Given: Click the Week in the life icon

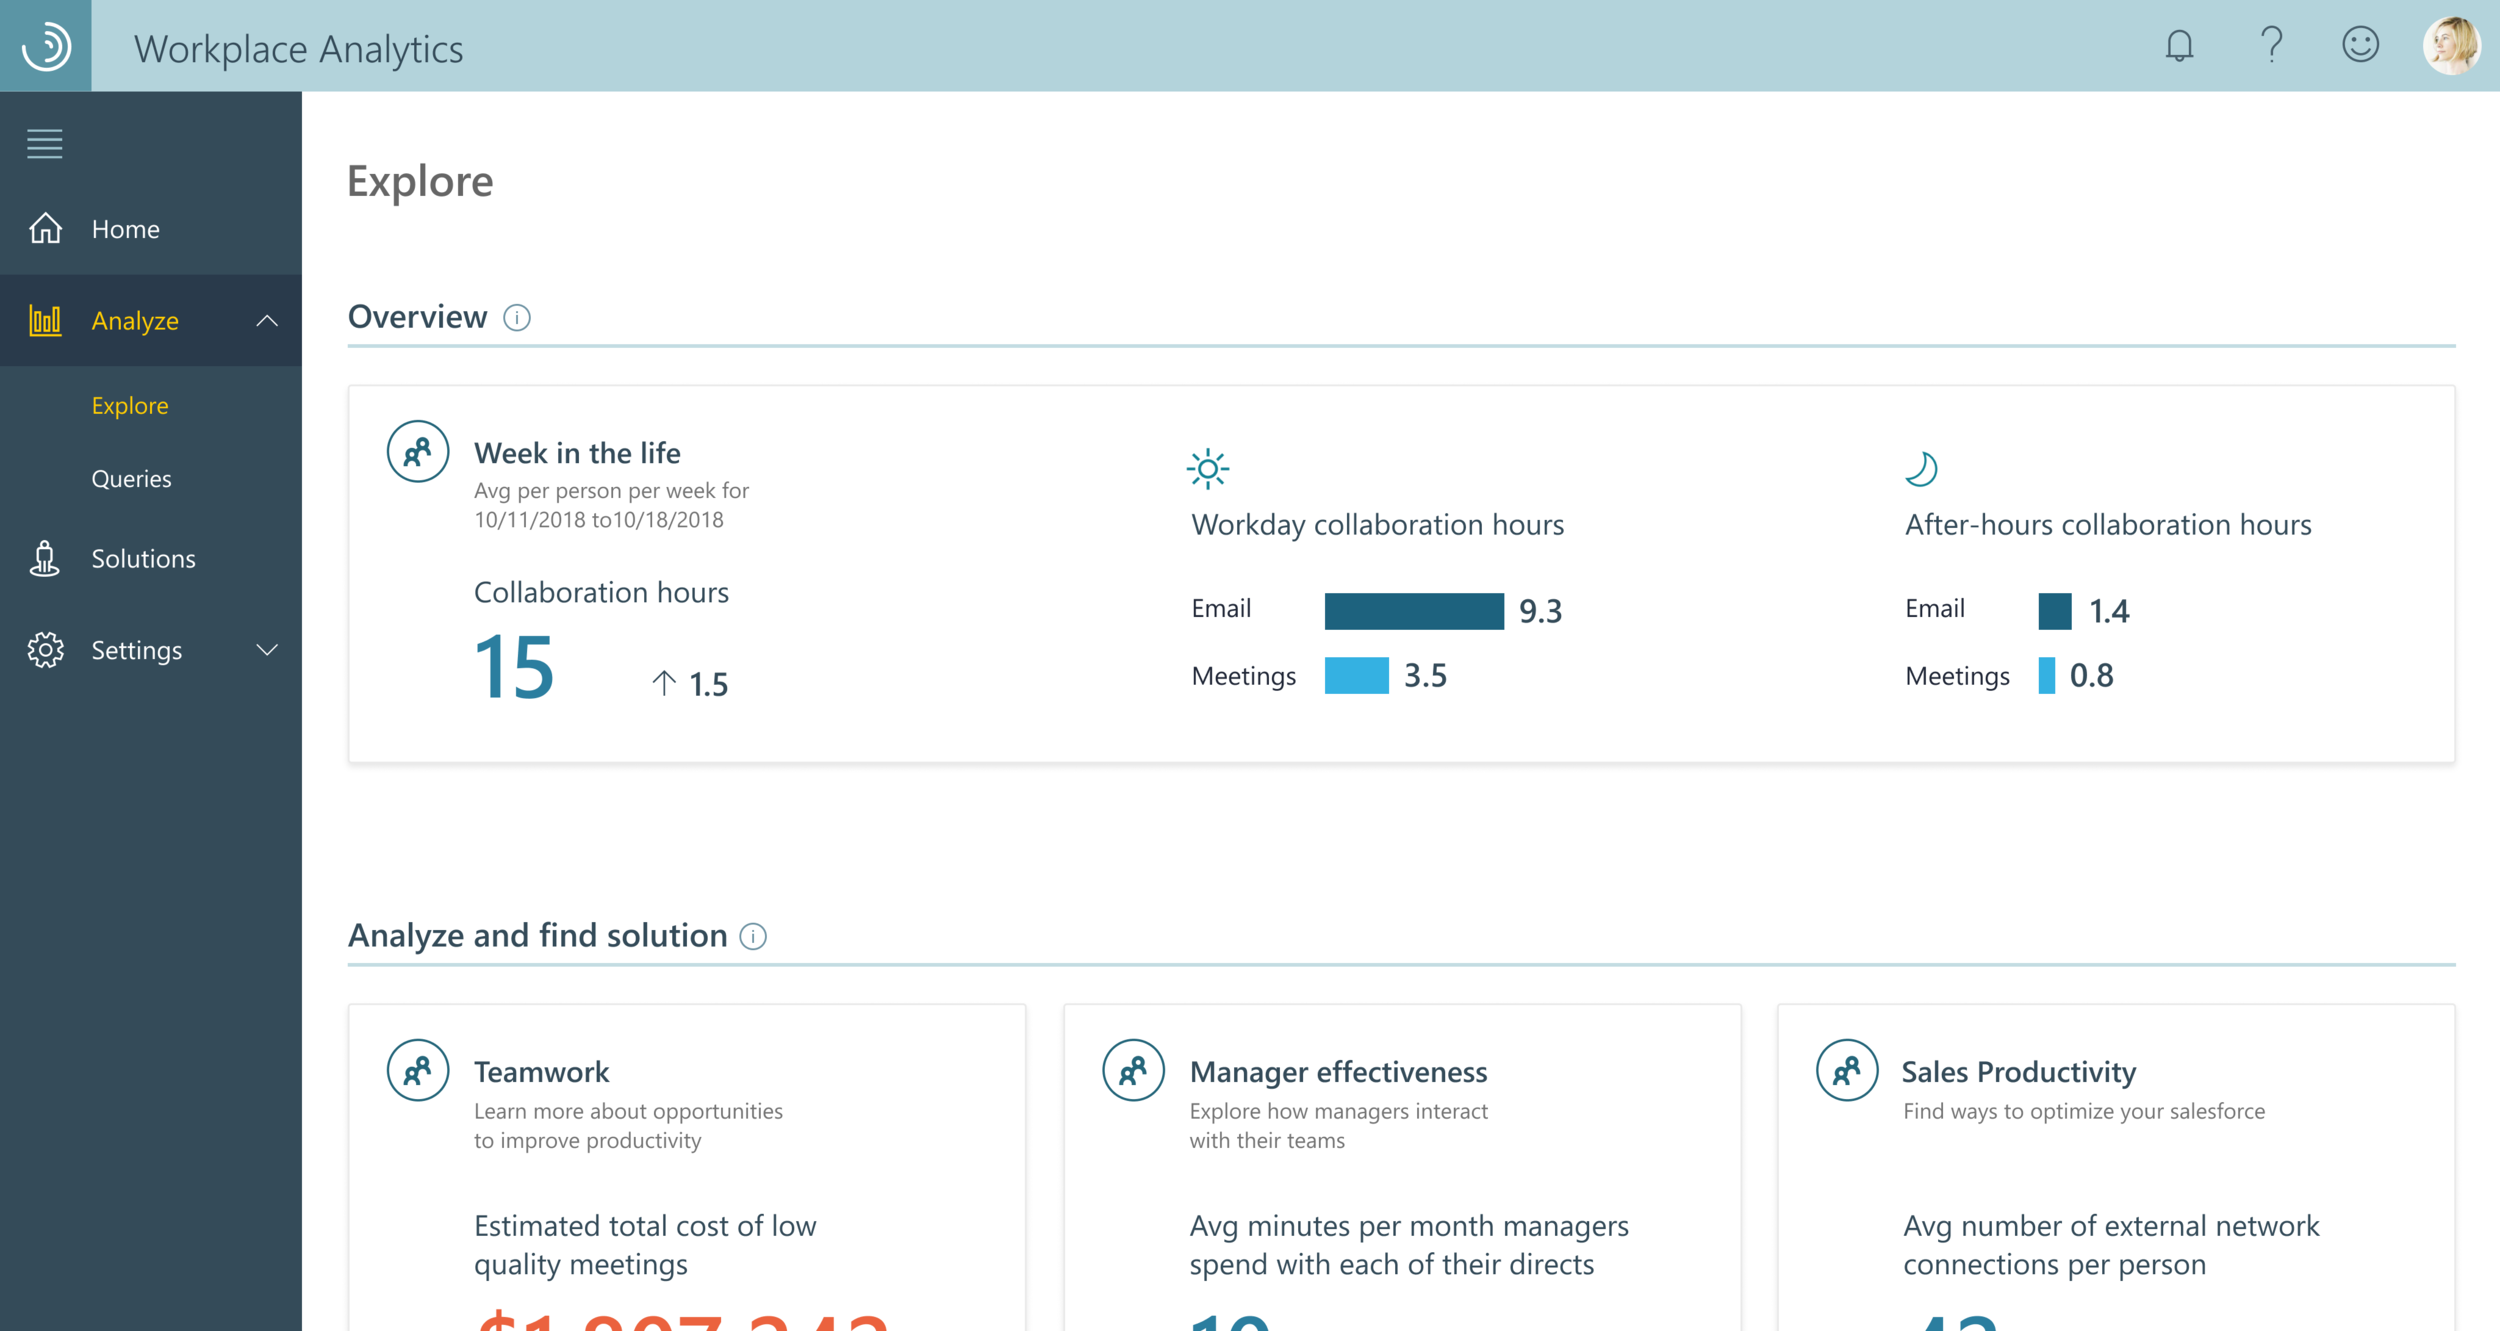Looking at the screenshot, I should 418,452.
